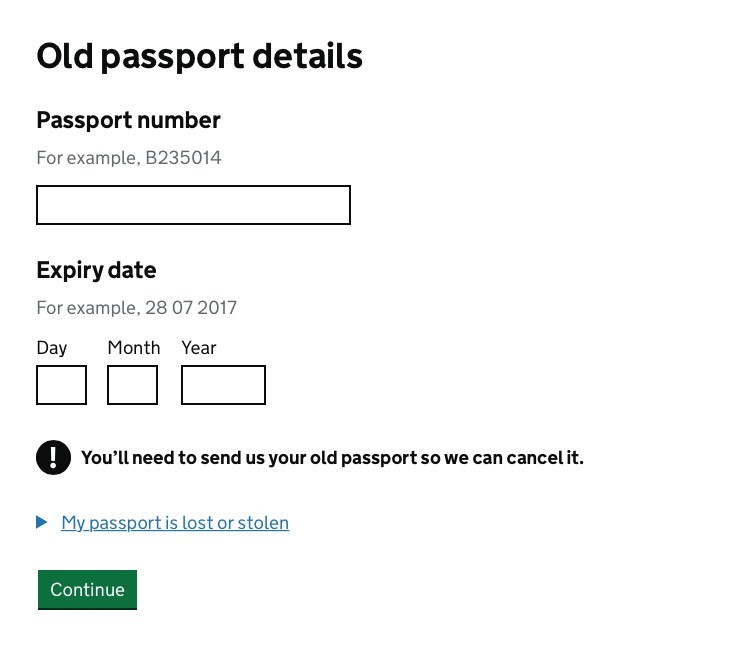Click the 'For example, B235014' hint text
This screenshot has height=657, width=749.
129,158
